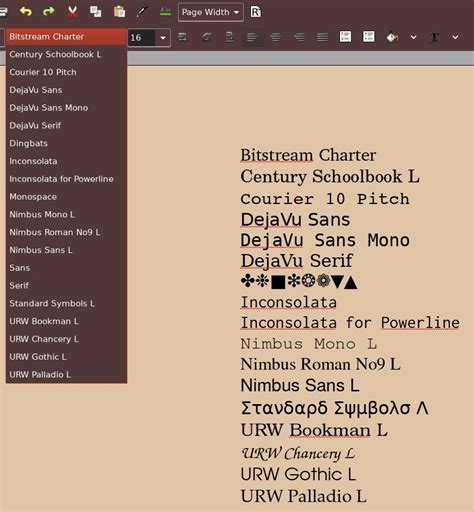Open text color chevron menu
Viewport: 474px width, 512px height.
pyautogui.click(x=455, y=37)
